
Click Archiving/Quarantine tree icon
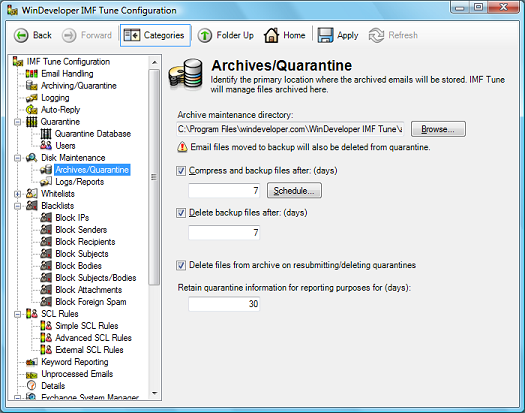coord(32,86)
